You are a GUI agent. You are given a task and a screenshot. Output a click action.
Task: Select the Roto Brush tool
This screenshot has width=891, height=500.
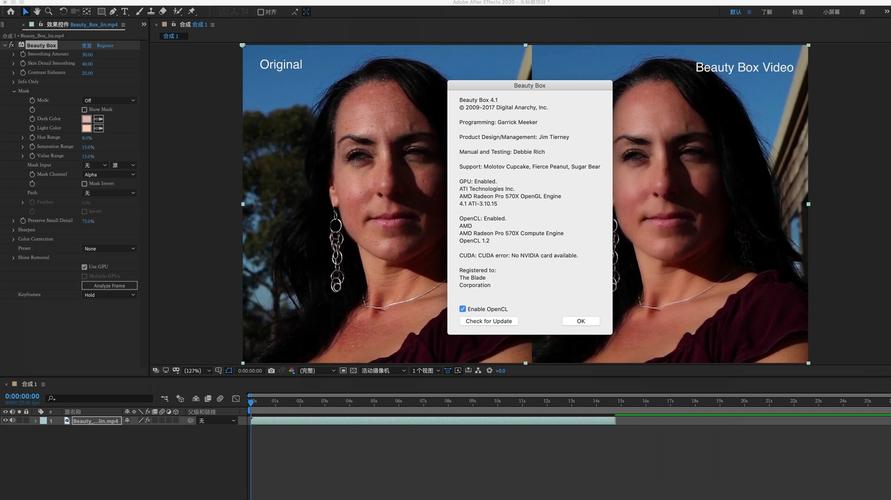(178, 11)
